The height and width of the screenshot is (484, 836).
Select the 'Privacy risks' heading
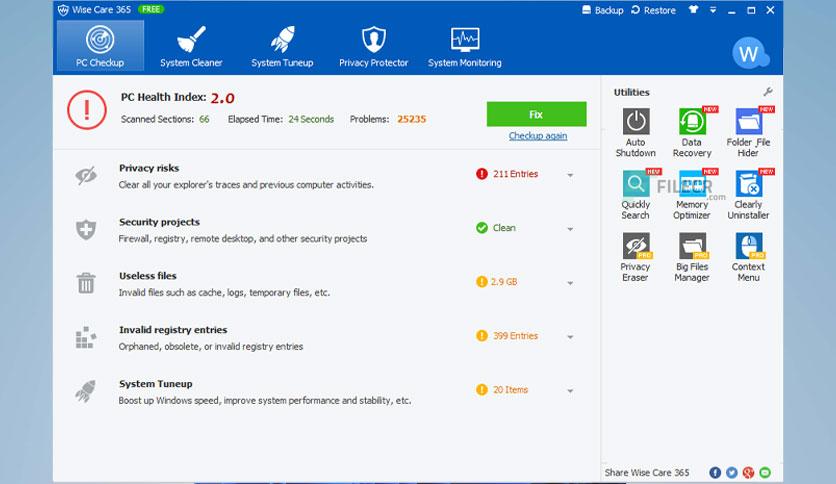tap(149, 168)
